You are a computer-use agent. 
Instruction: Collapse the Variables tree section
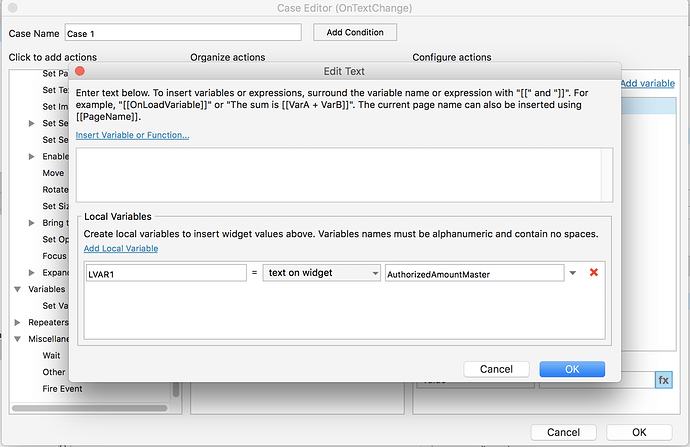pos(18,289)
